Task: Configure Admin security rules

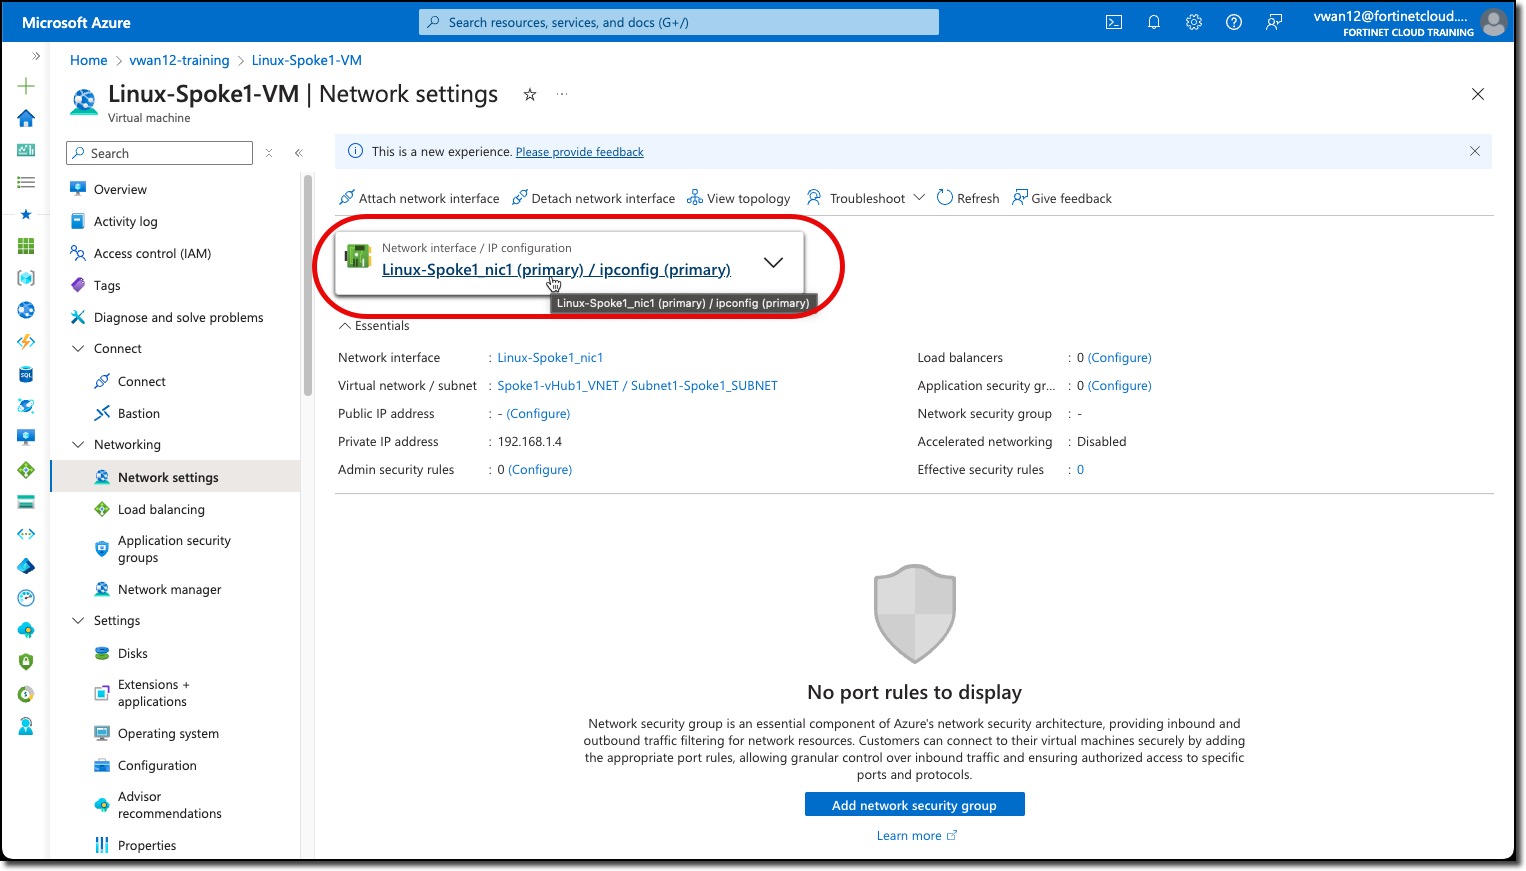Action: coord(540,469)
